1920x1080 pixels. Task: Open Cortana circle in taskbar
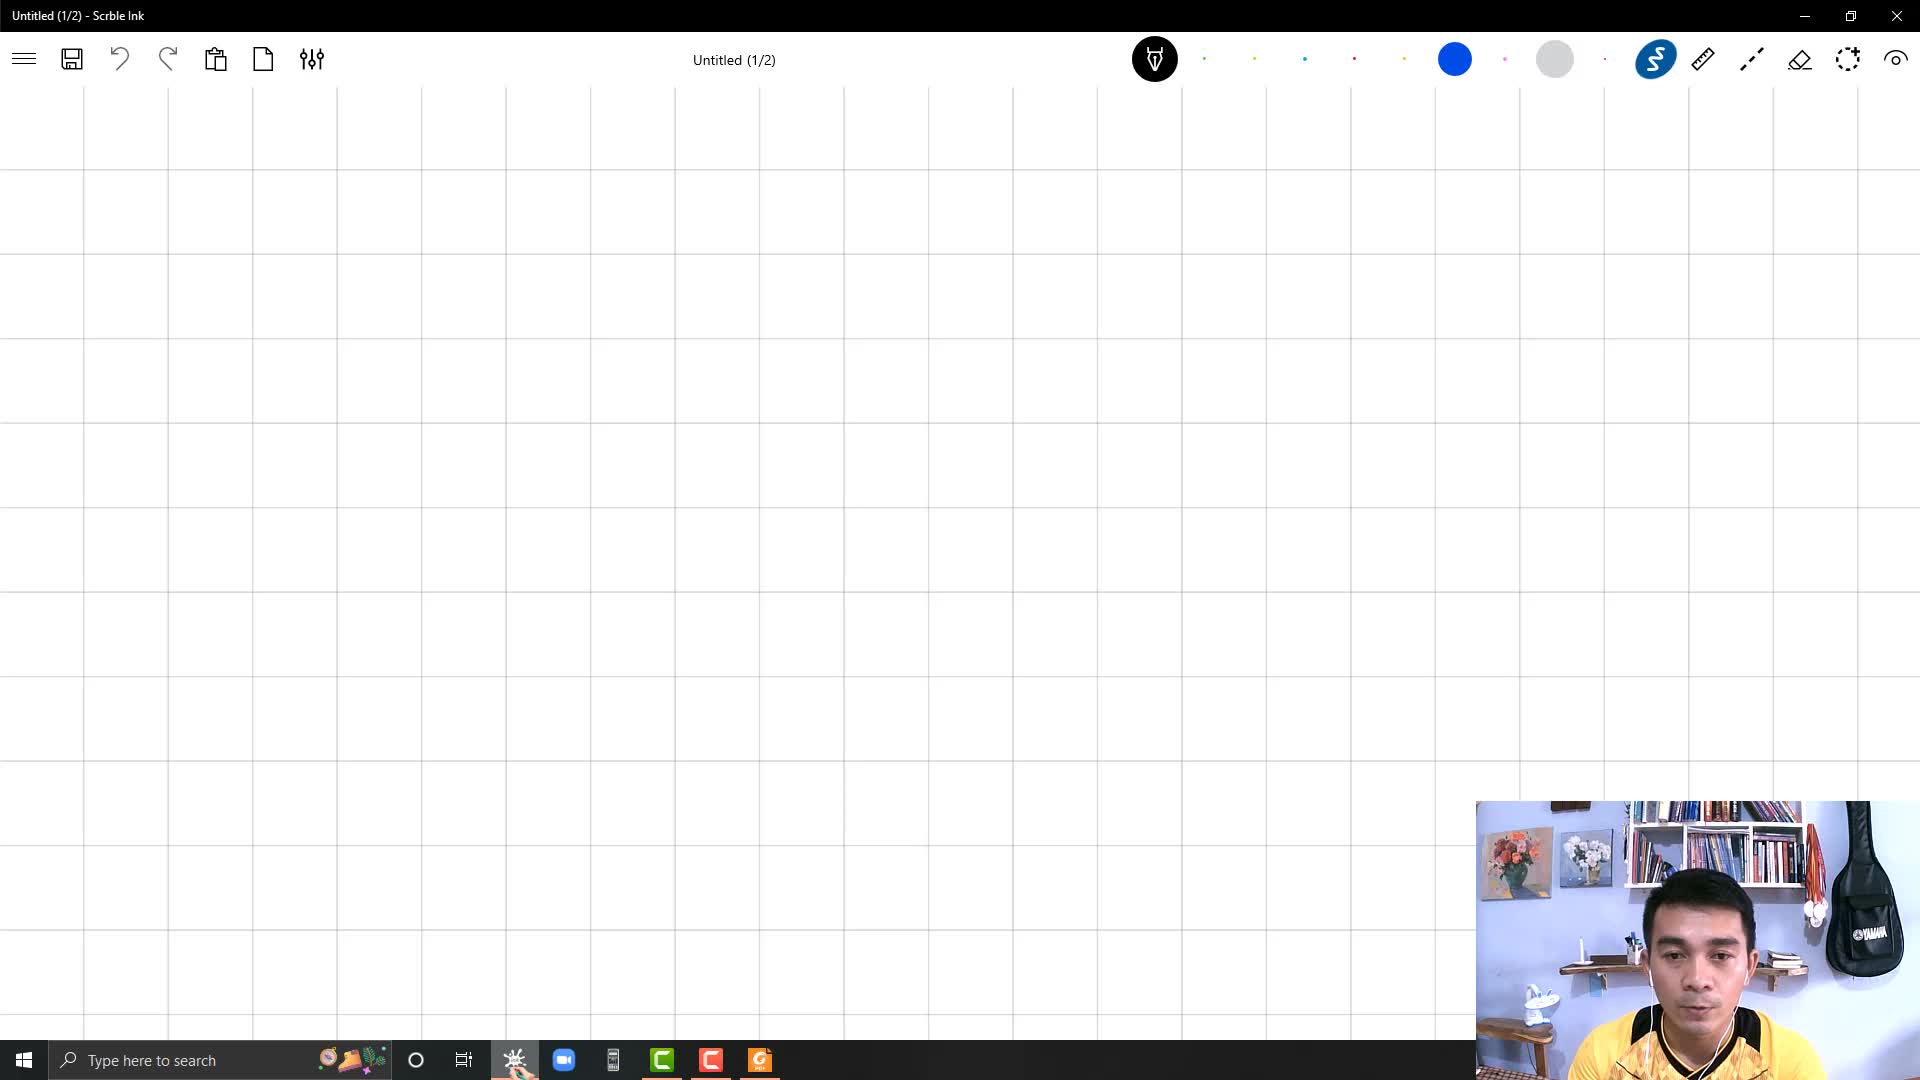(x=416, y=1060)
